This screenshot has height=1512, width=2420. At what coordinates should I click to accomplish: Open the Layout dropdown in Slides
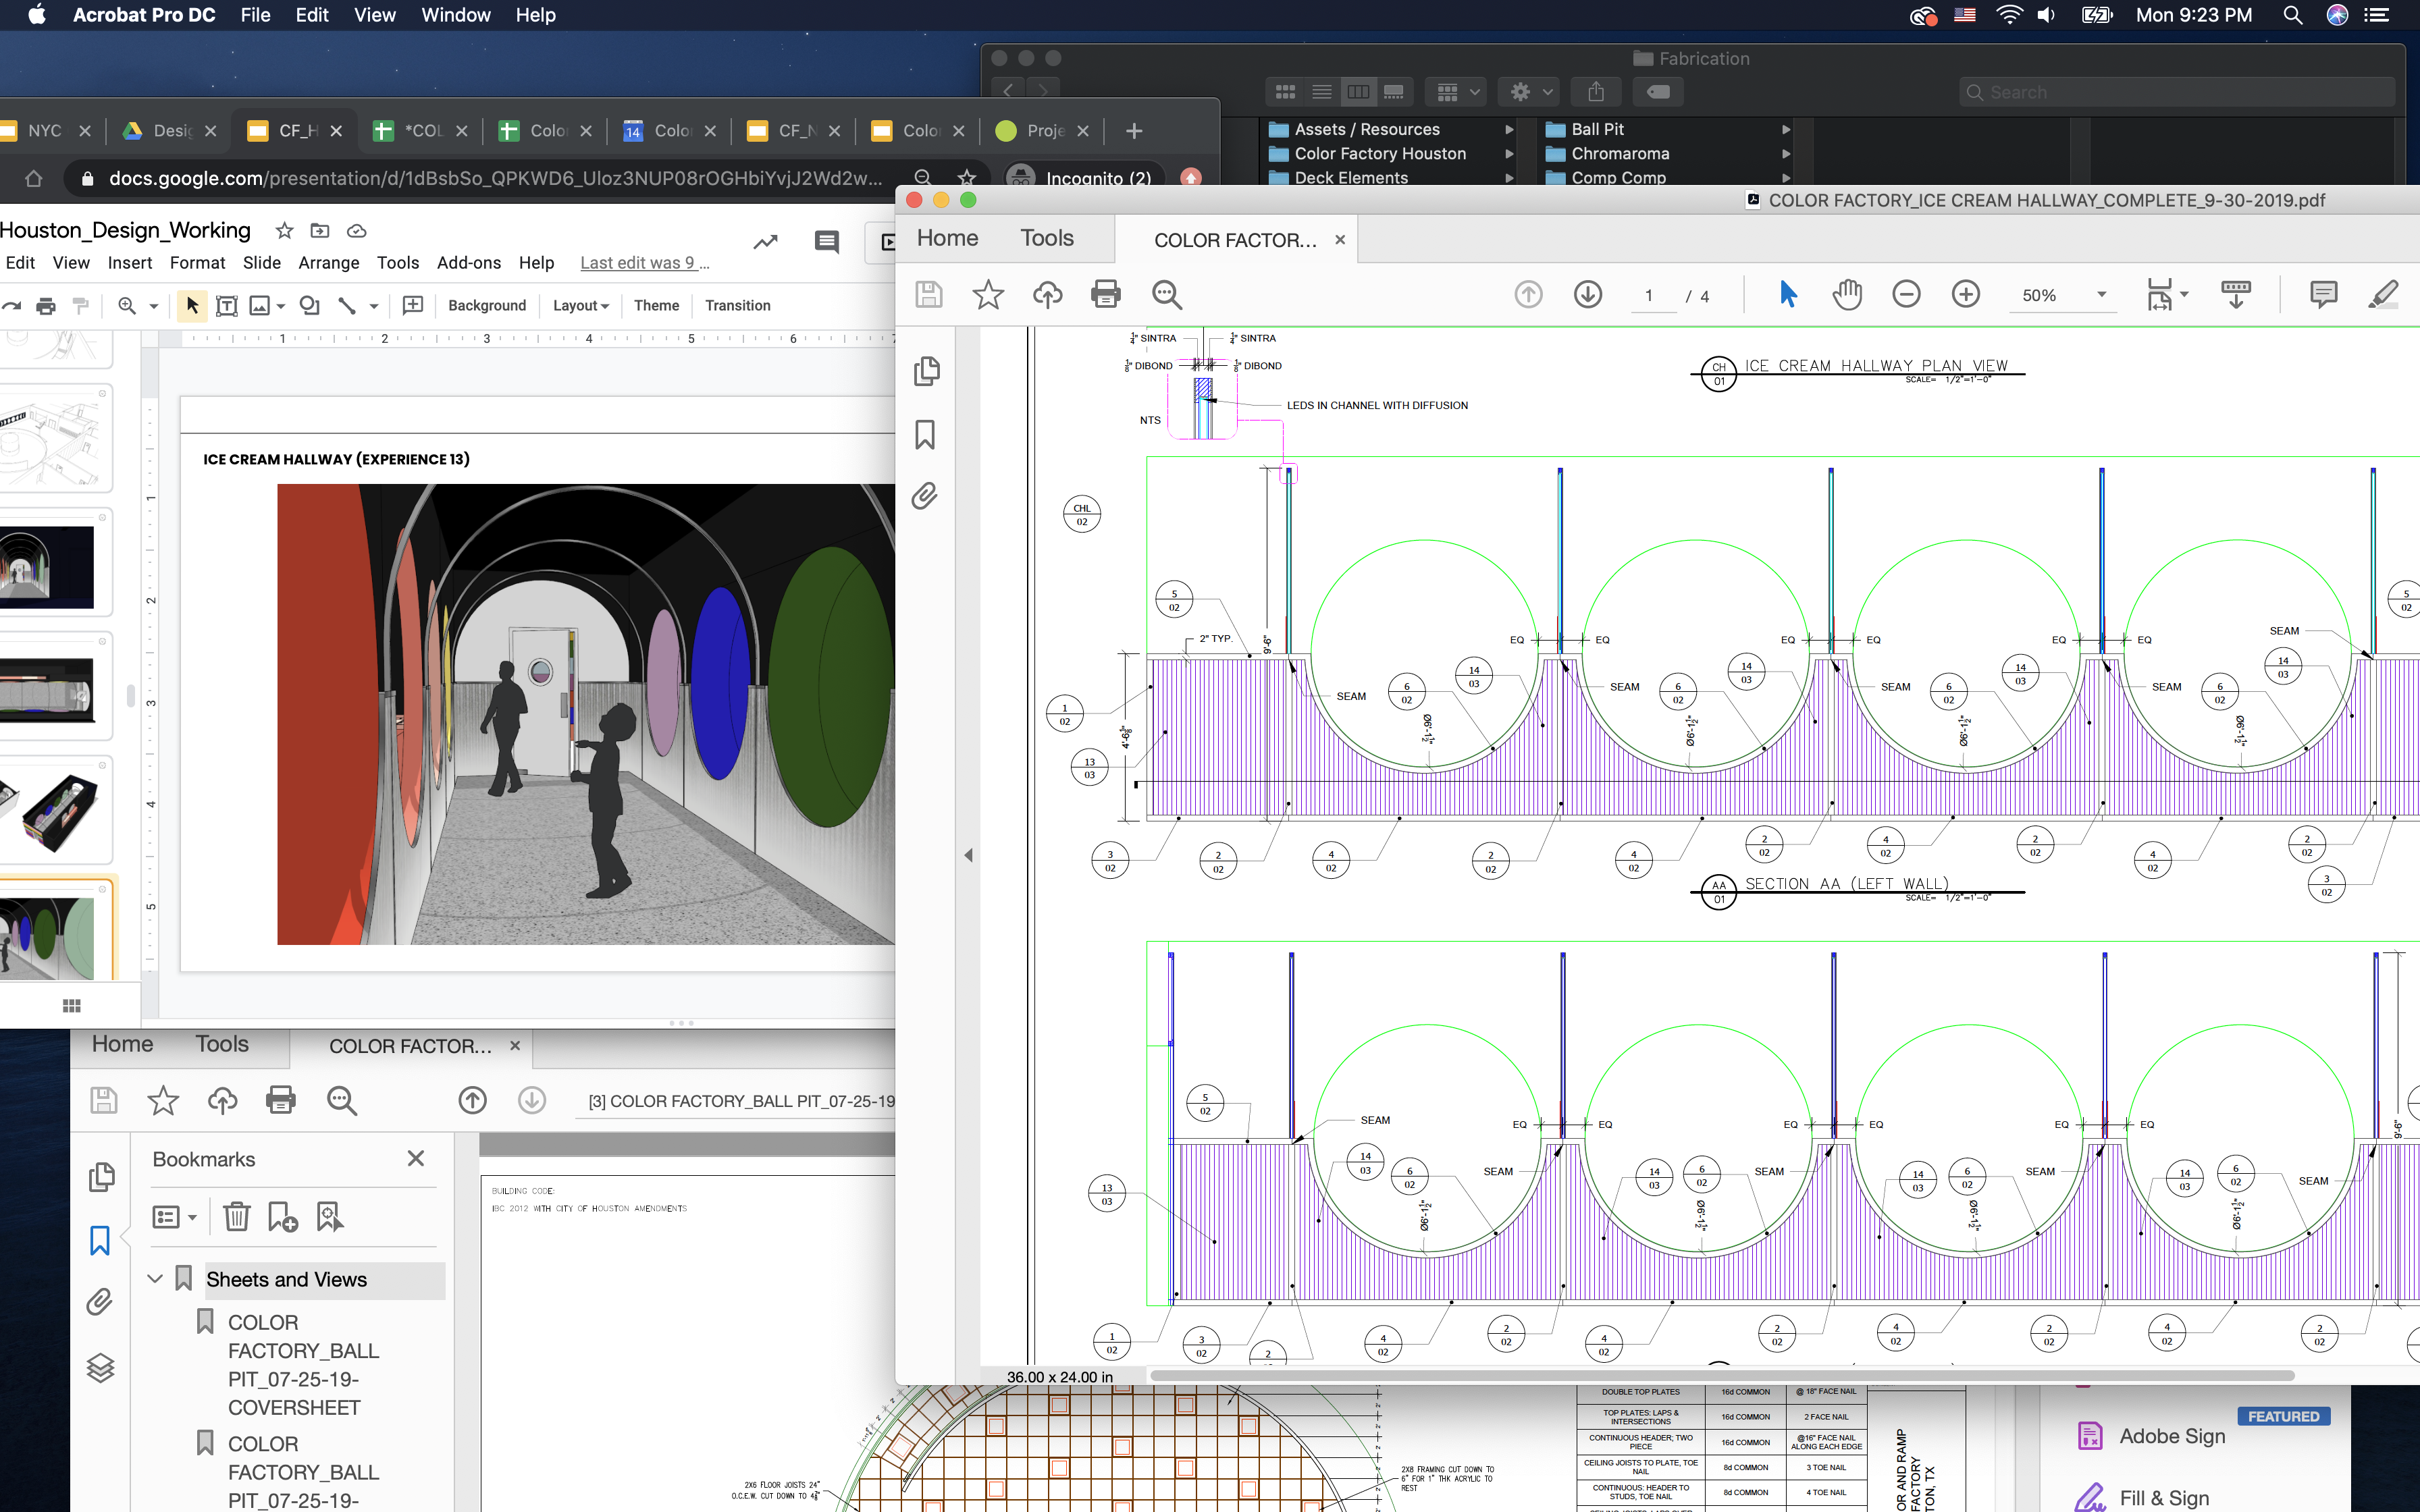(x=580, y=306)
